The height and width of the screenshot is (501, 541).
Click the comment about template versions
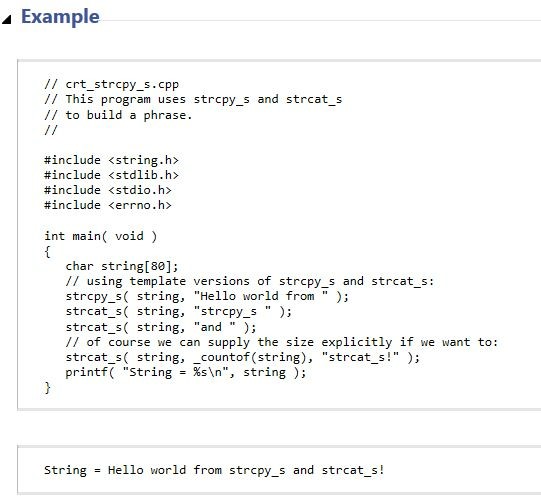click(250, 281)
